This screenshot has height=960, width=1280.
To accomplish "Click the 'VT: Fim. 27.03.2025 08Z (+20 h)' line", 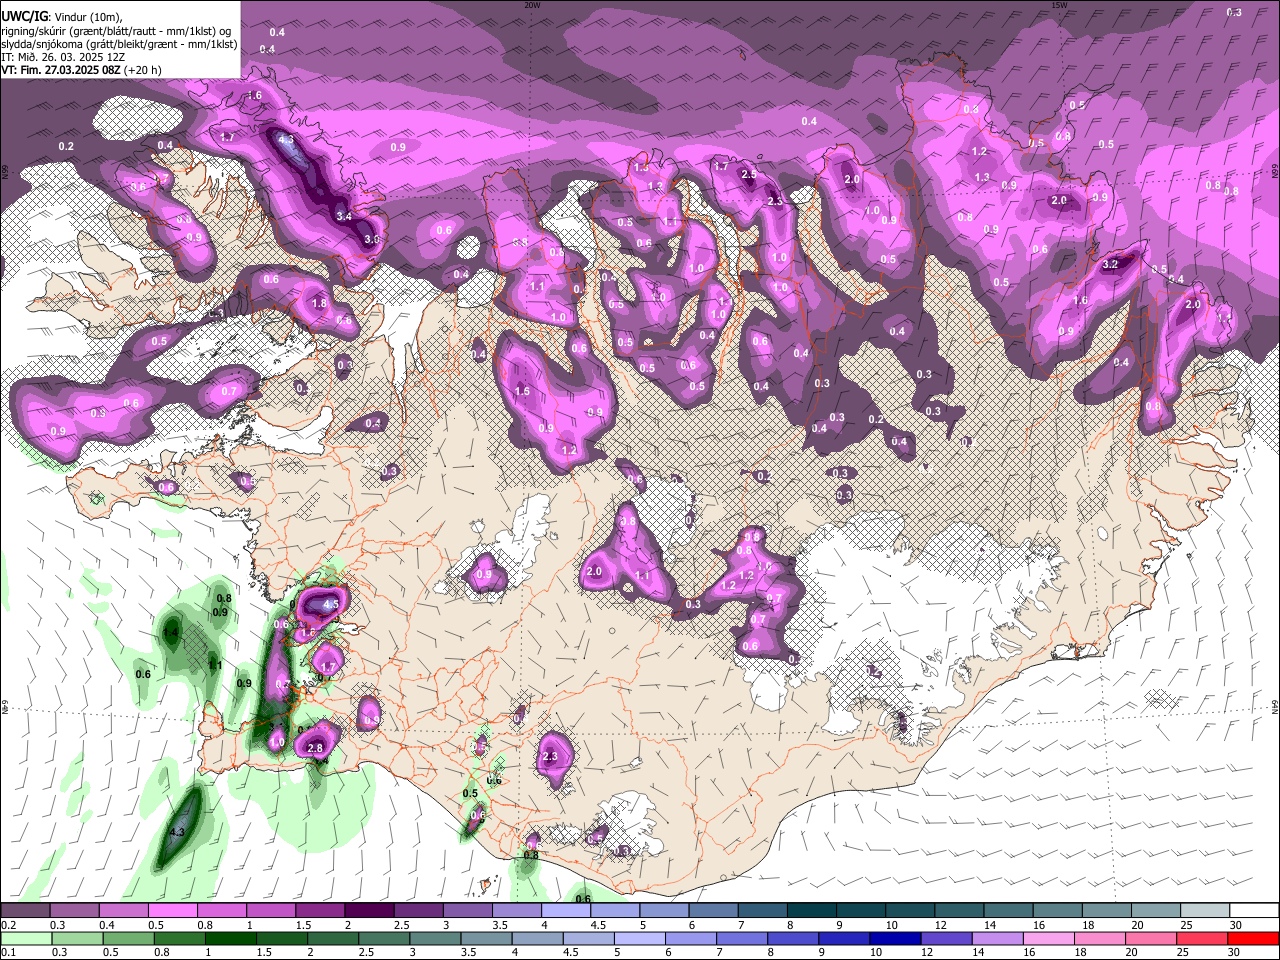I will point(80,70).
